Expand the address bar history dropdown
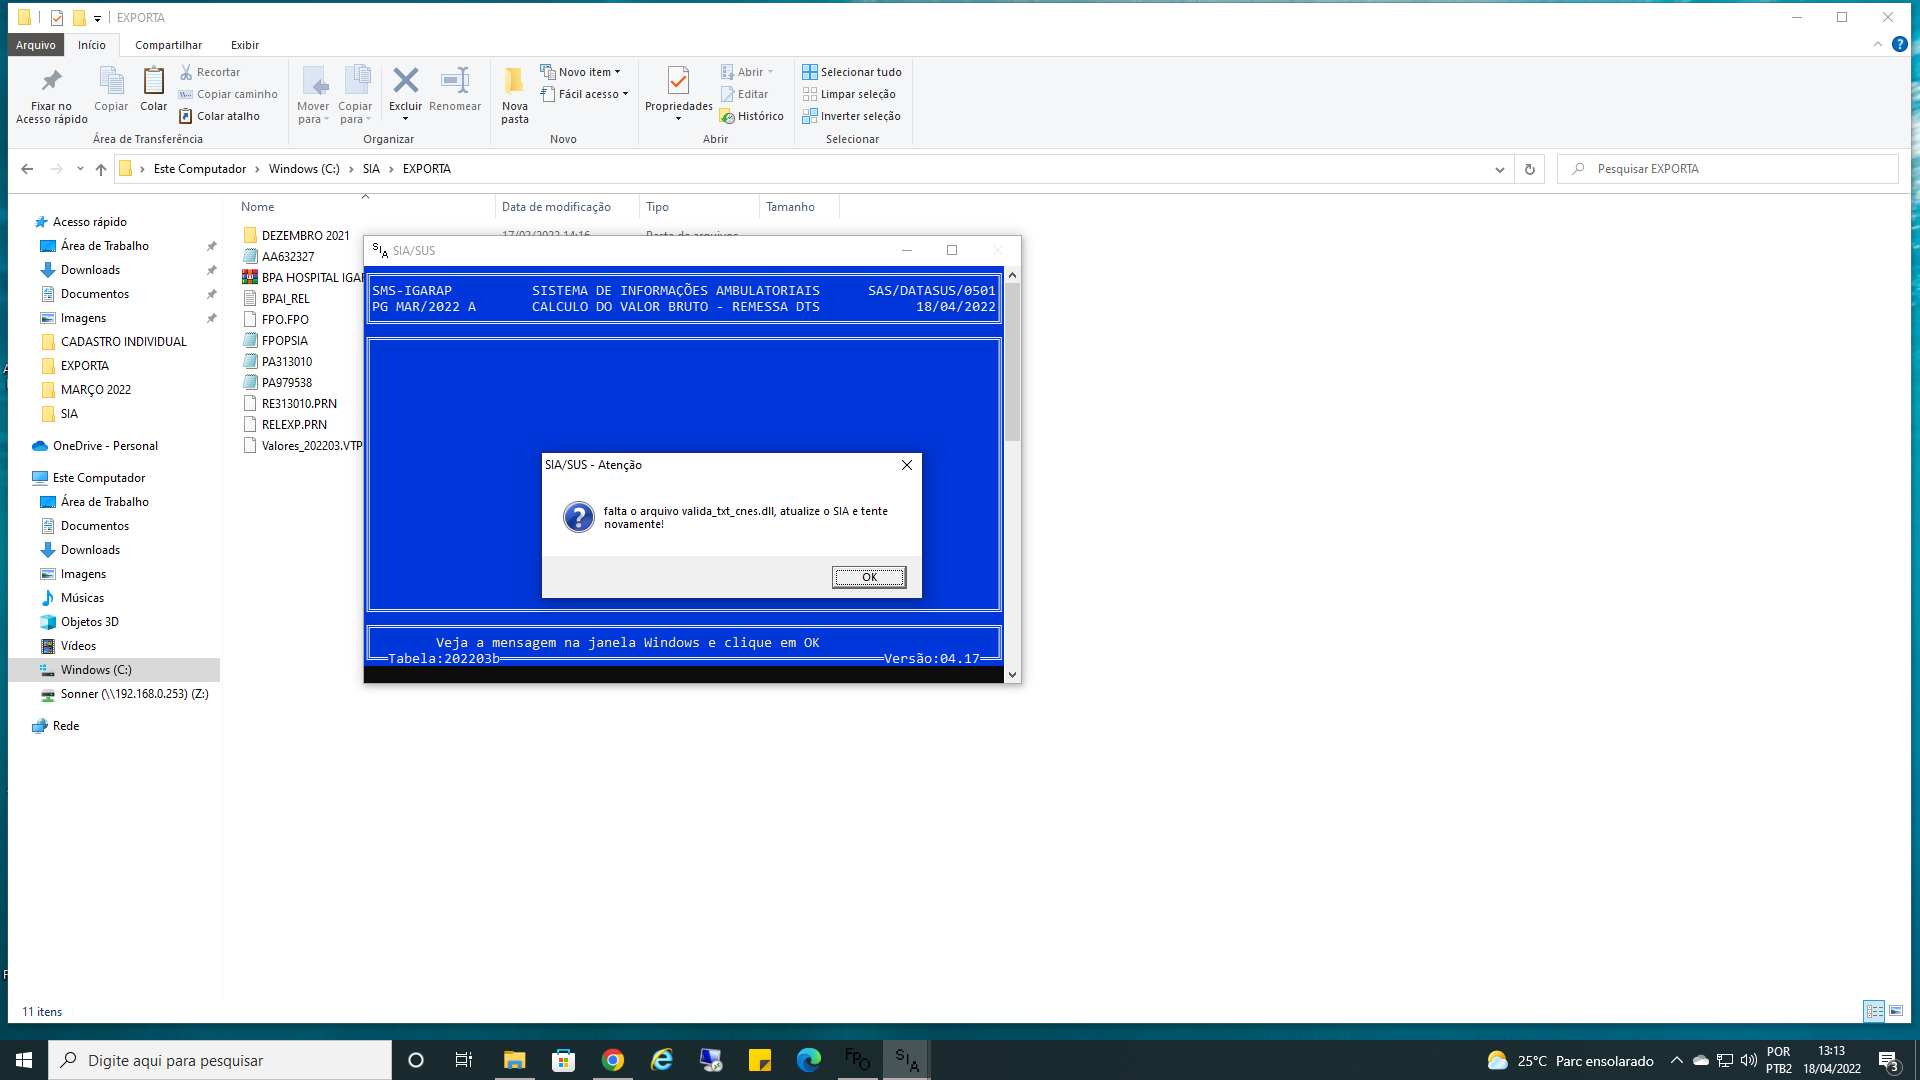This screenshot has height=1080, width=1920. (1499, 169)
